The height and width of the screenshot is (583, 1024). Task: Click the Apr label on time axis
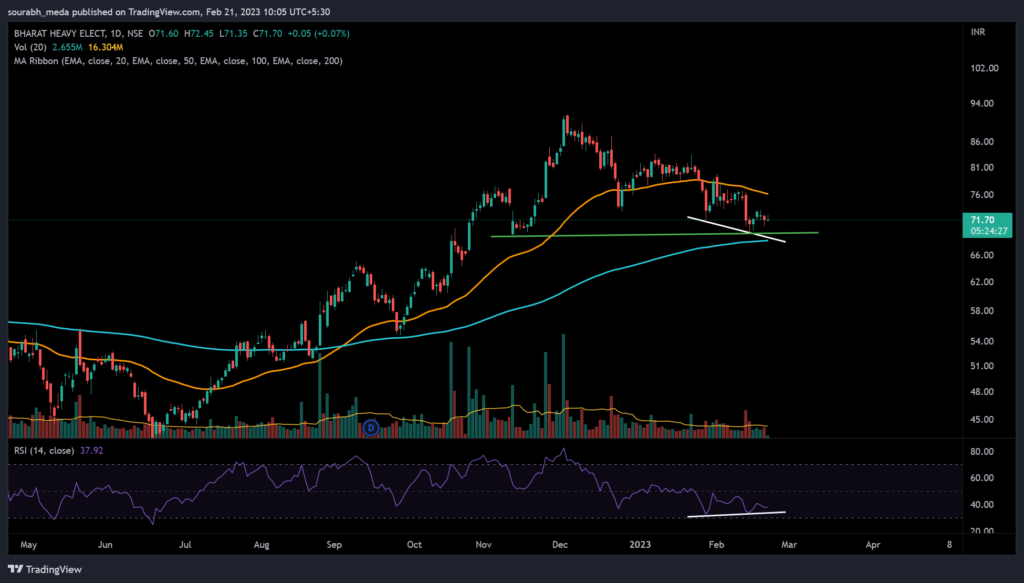[873, 544]
